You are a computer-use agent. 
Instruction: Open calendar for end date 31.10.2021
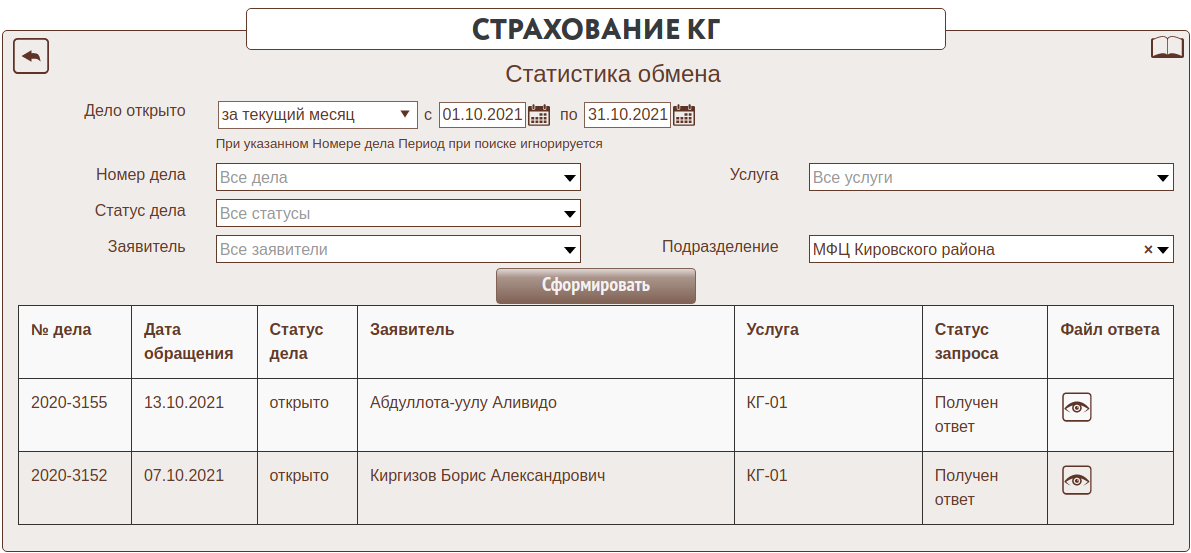[684, 115]
